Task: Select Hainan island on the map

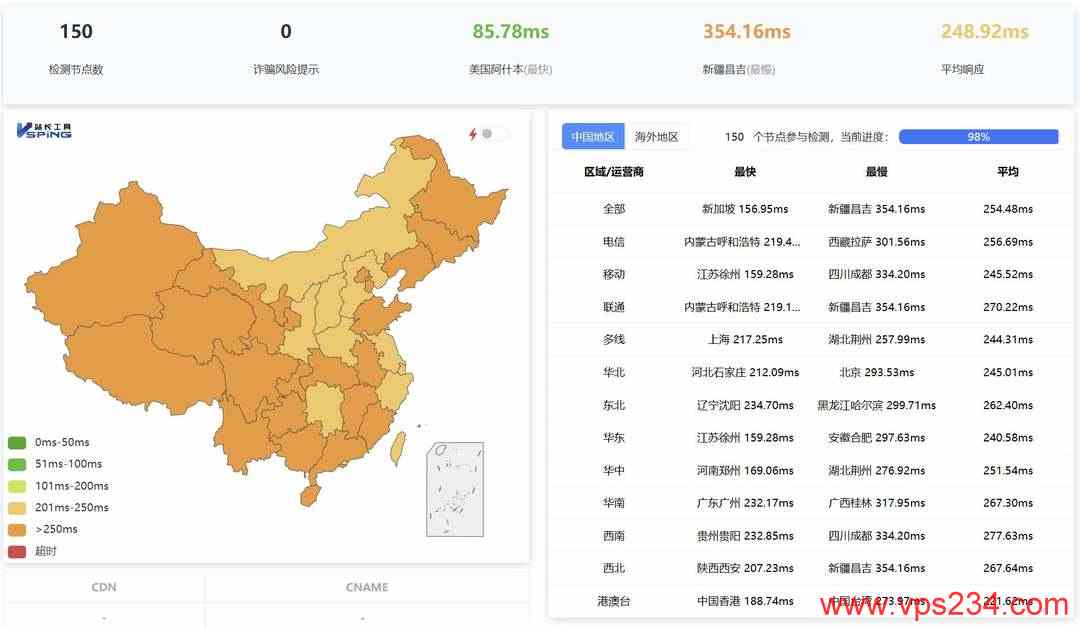Action: tap(311, 495)
